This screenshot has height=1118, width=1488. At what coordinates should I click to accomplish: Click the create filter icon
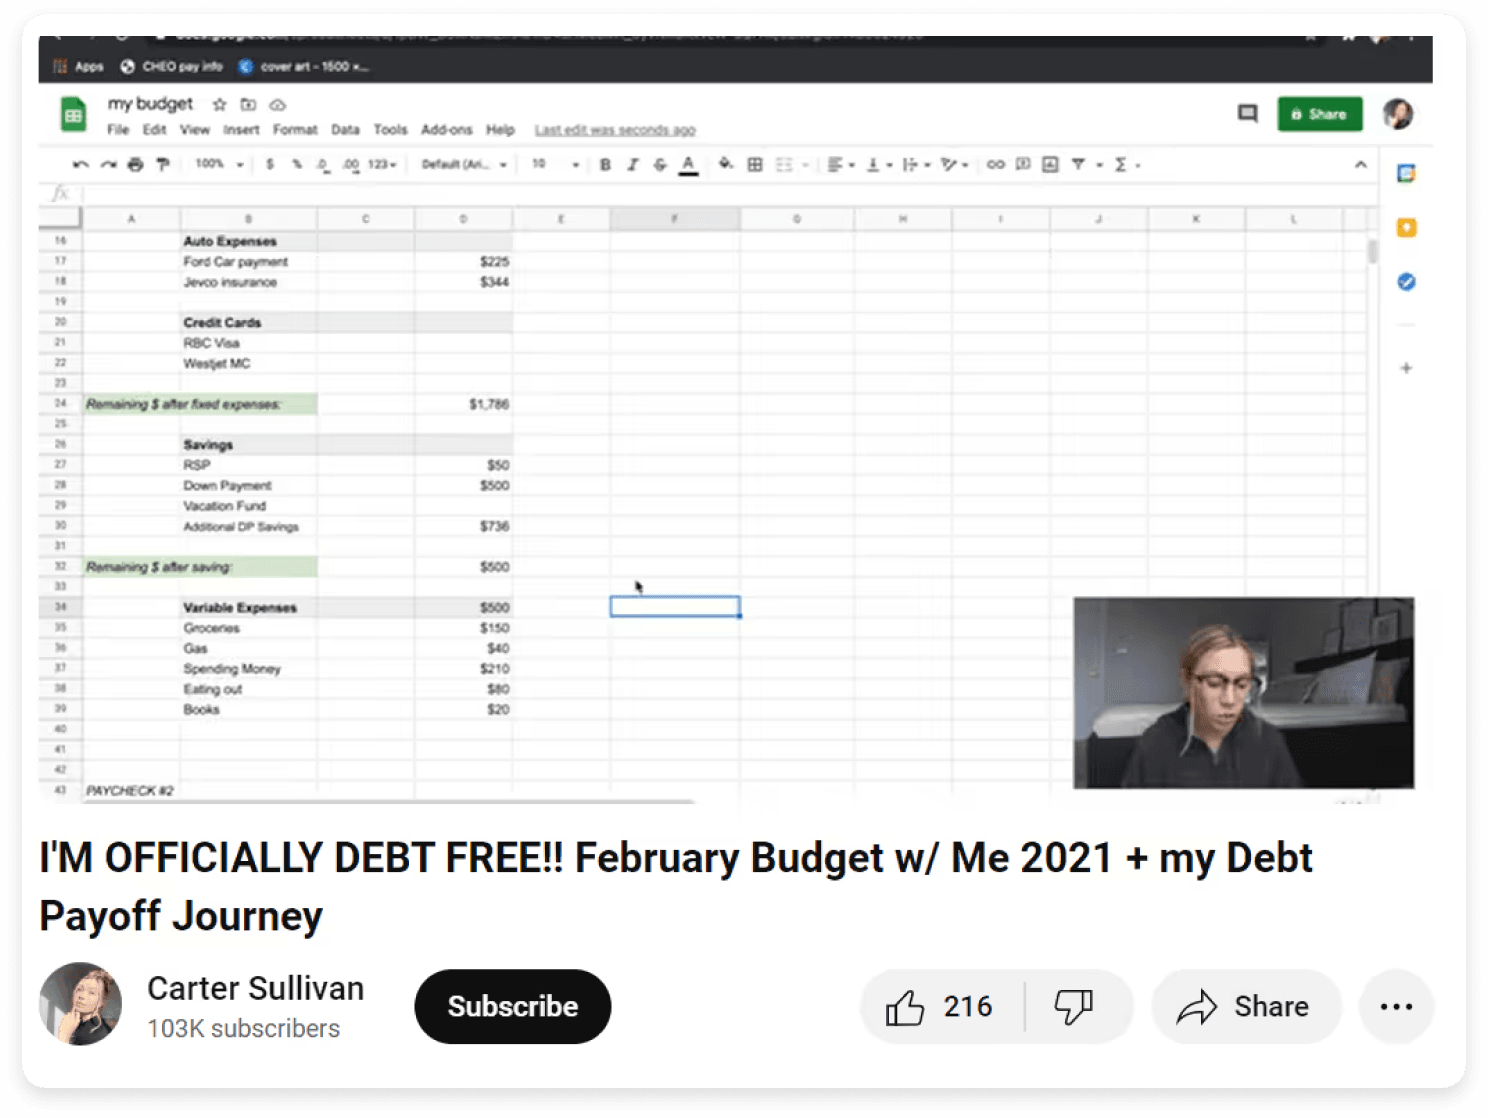(x=1078, y=164)
